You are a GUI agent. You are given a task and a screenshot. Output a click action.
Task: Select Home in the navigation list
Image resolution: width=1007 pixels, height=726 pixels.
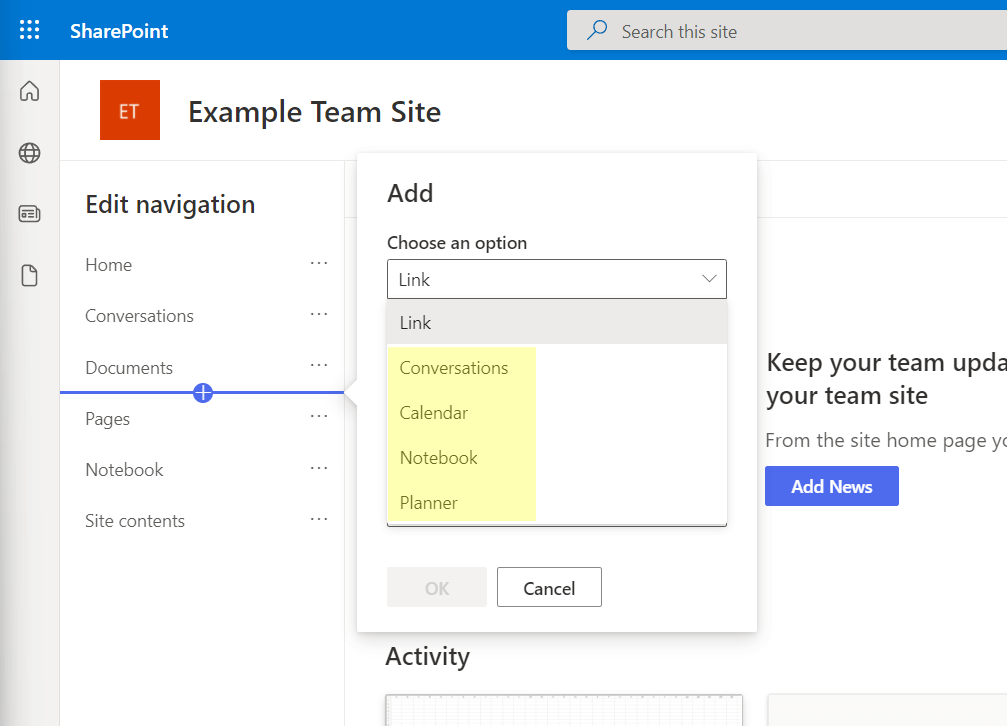[x=109, y=265]
